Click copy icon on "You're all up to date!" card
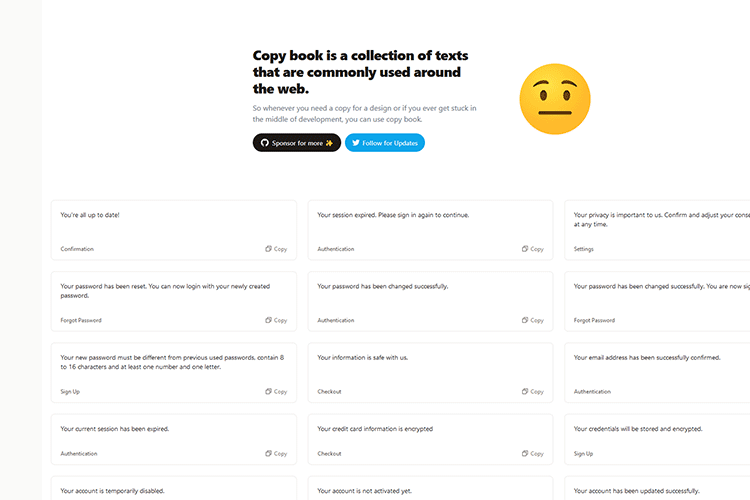 tap(276, 249)
